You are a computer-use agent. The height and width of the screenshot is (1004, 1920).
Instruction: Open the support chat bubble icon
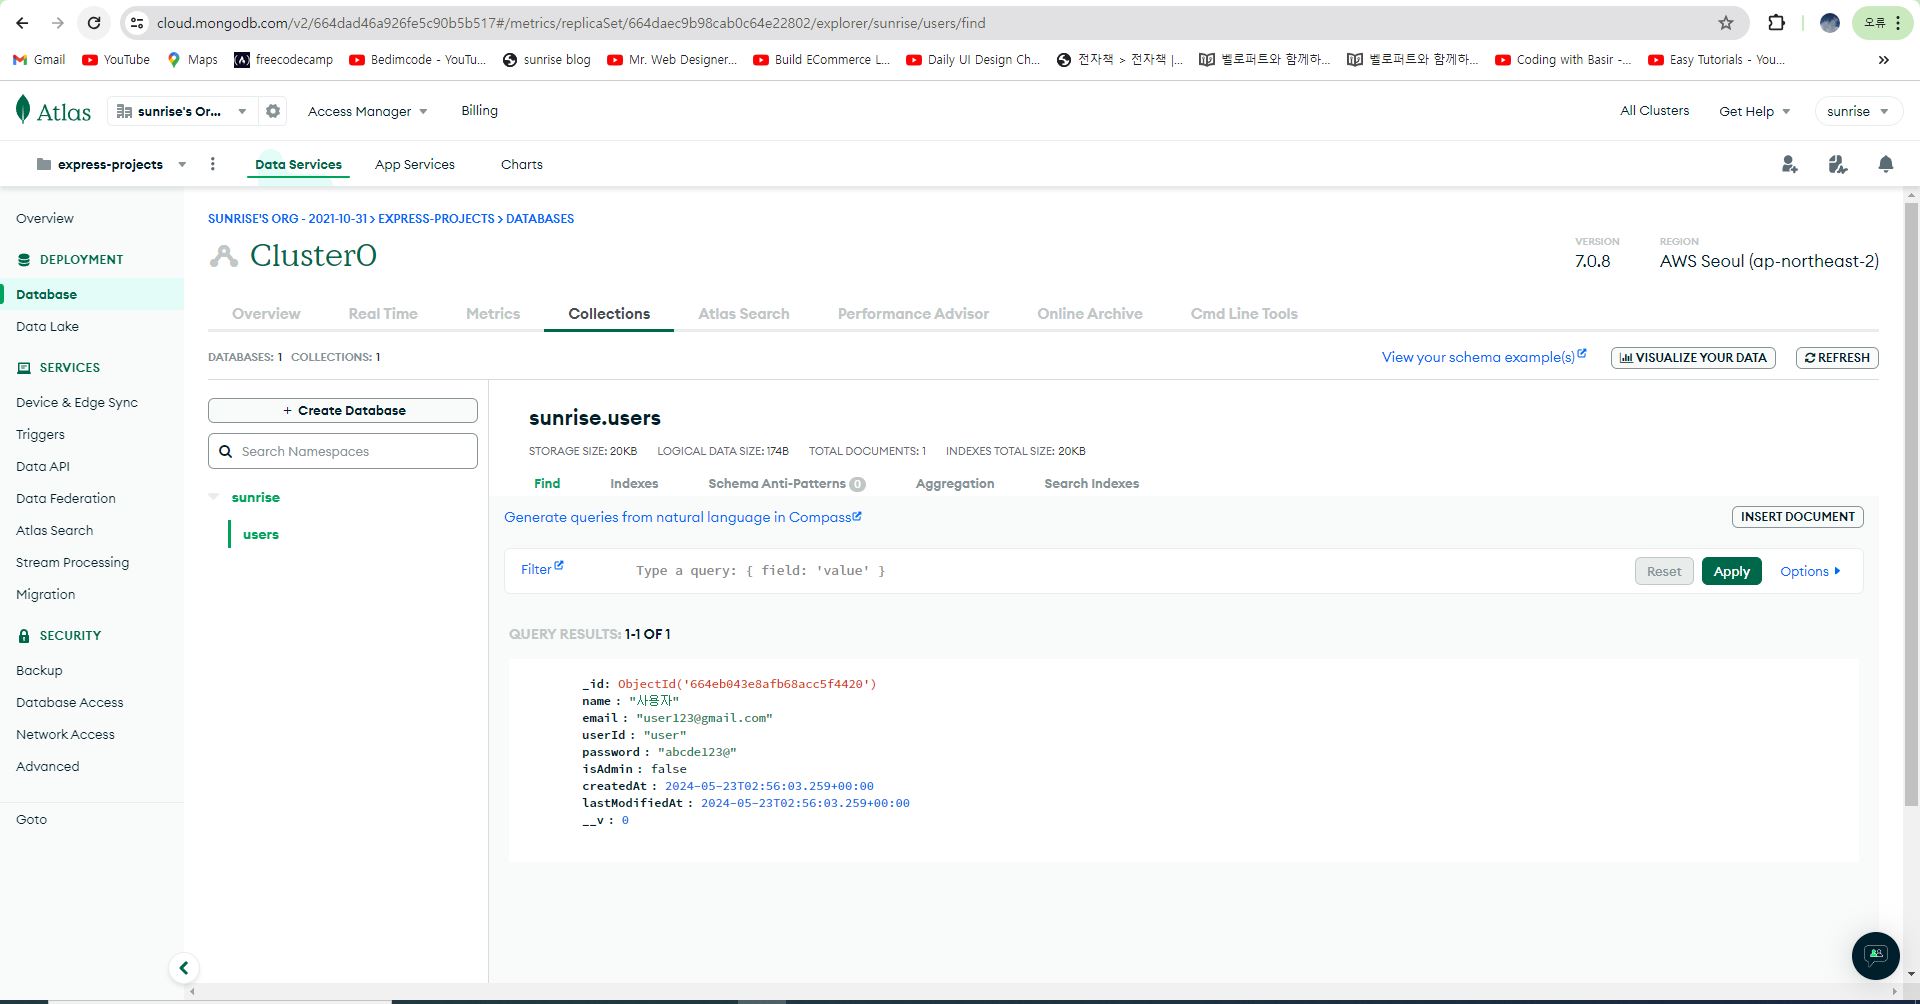click(1876, 956)
